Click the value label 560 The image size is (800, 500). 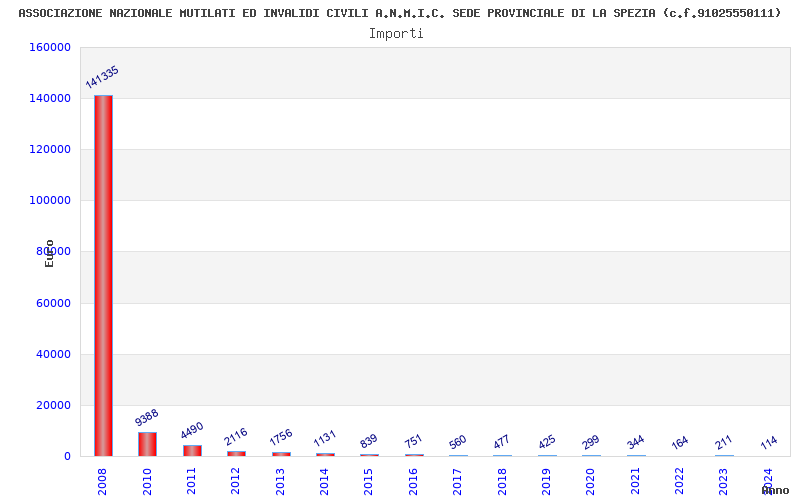coord(458,442)
